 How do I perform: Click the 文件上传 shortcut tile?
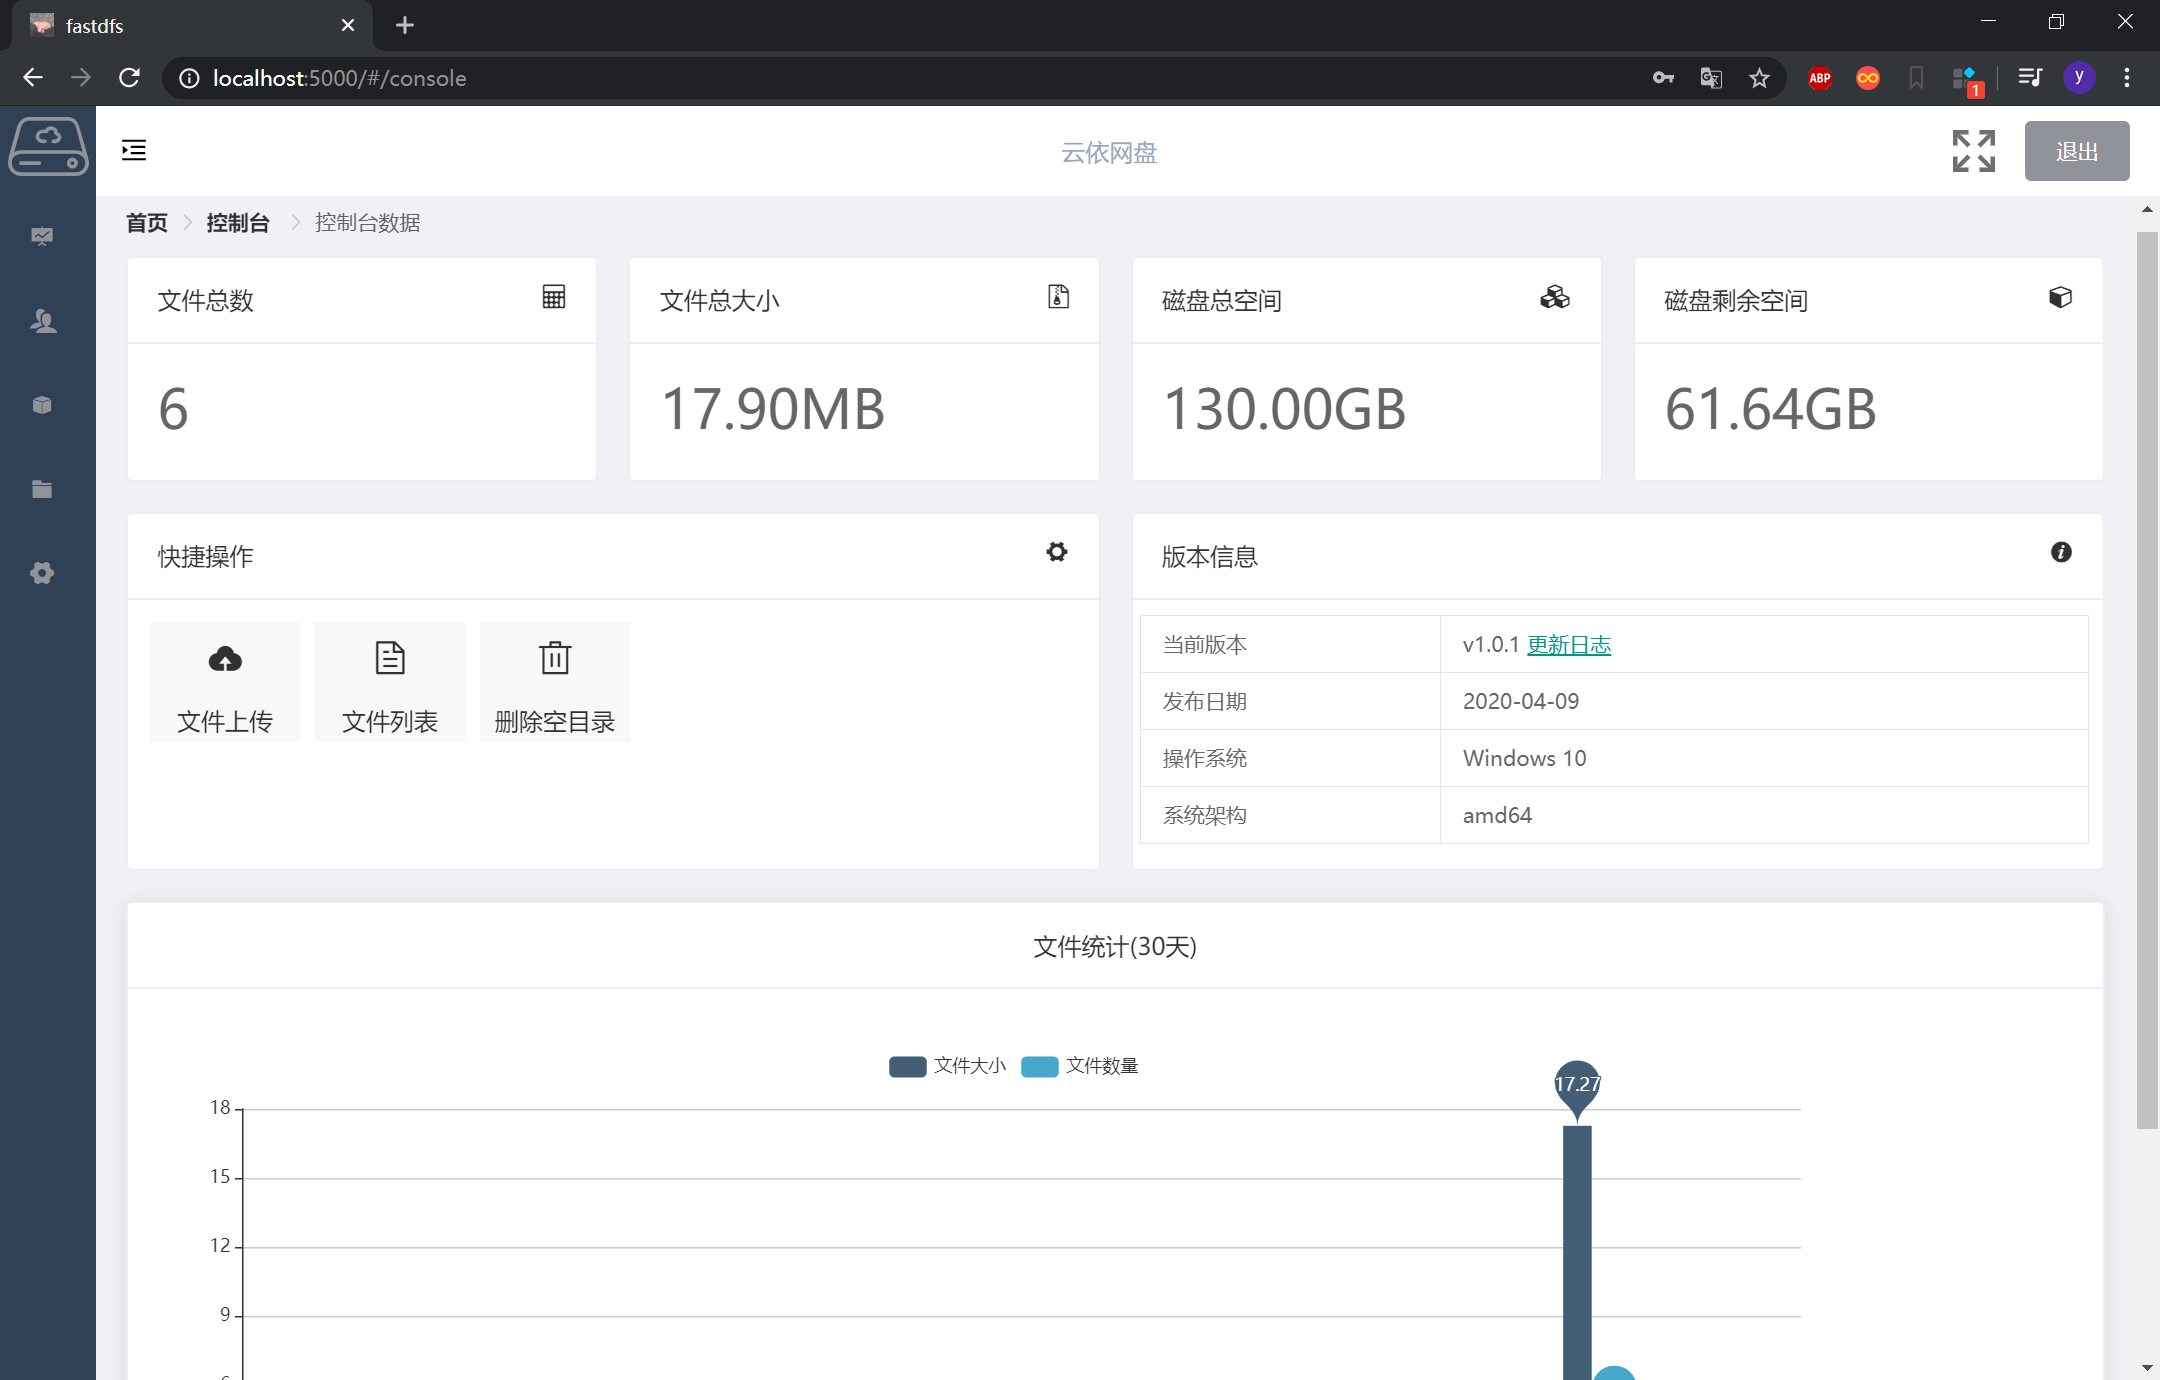225,683
